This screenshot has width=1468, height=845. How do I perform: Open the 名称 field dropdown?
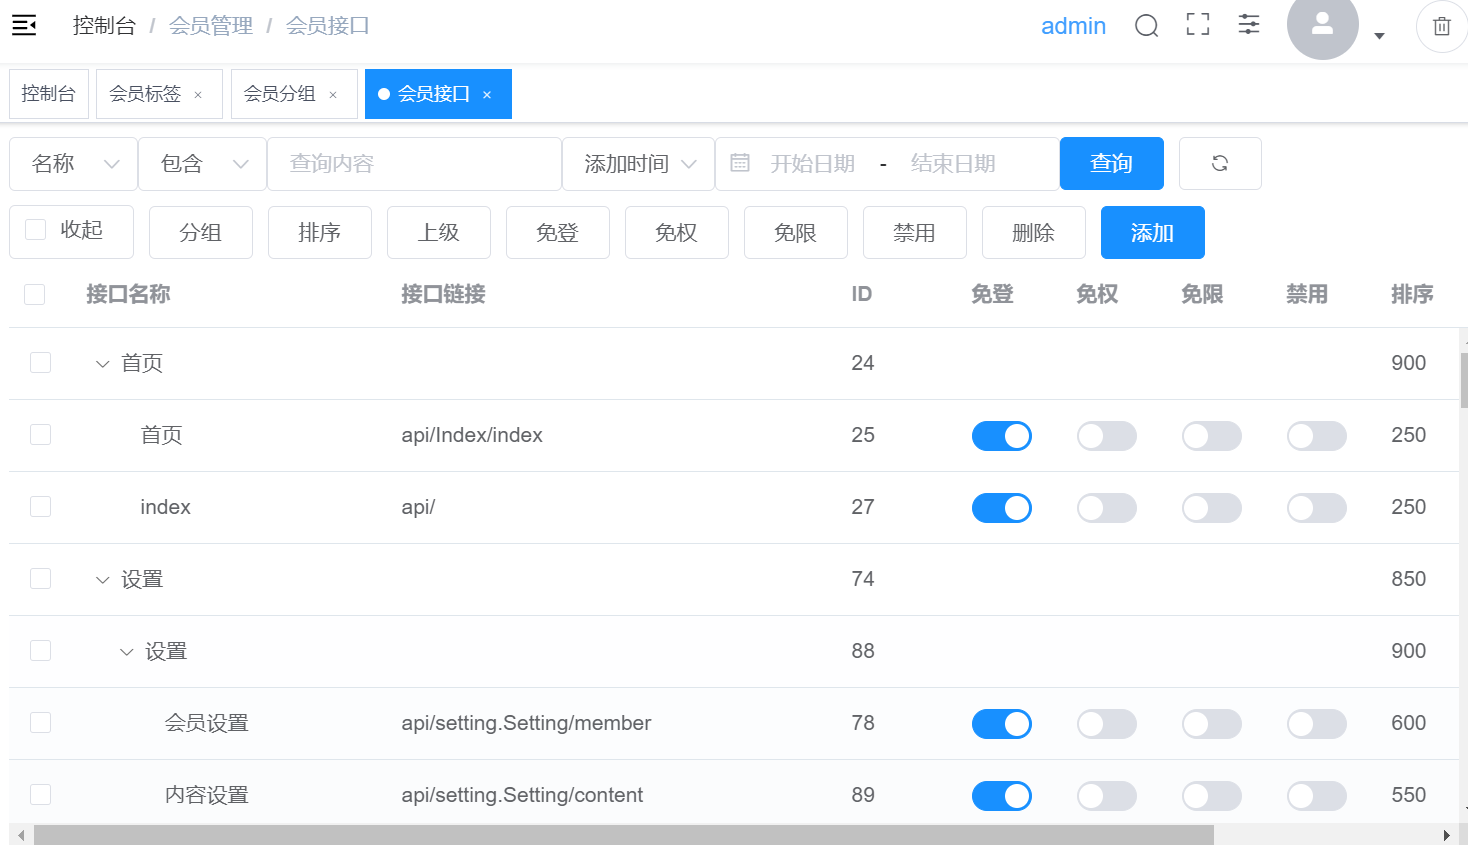(73, 163)
